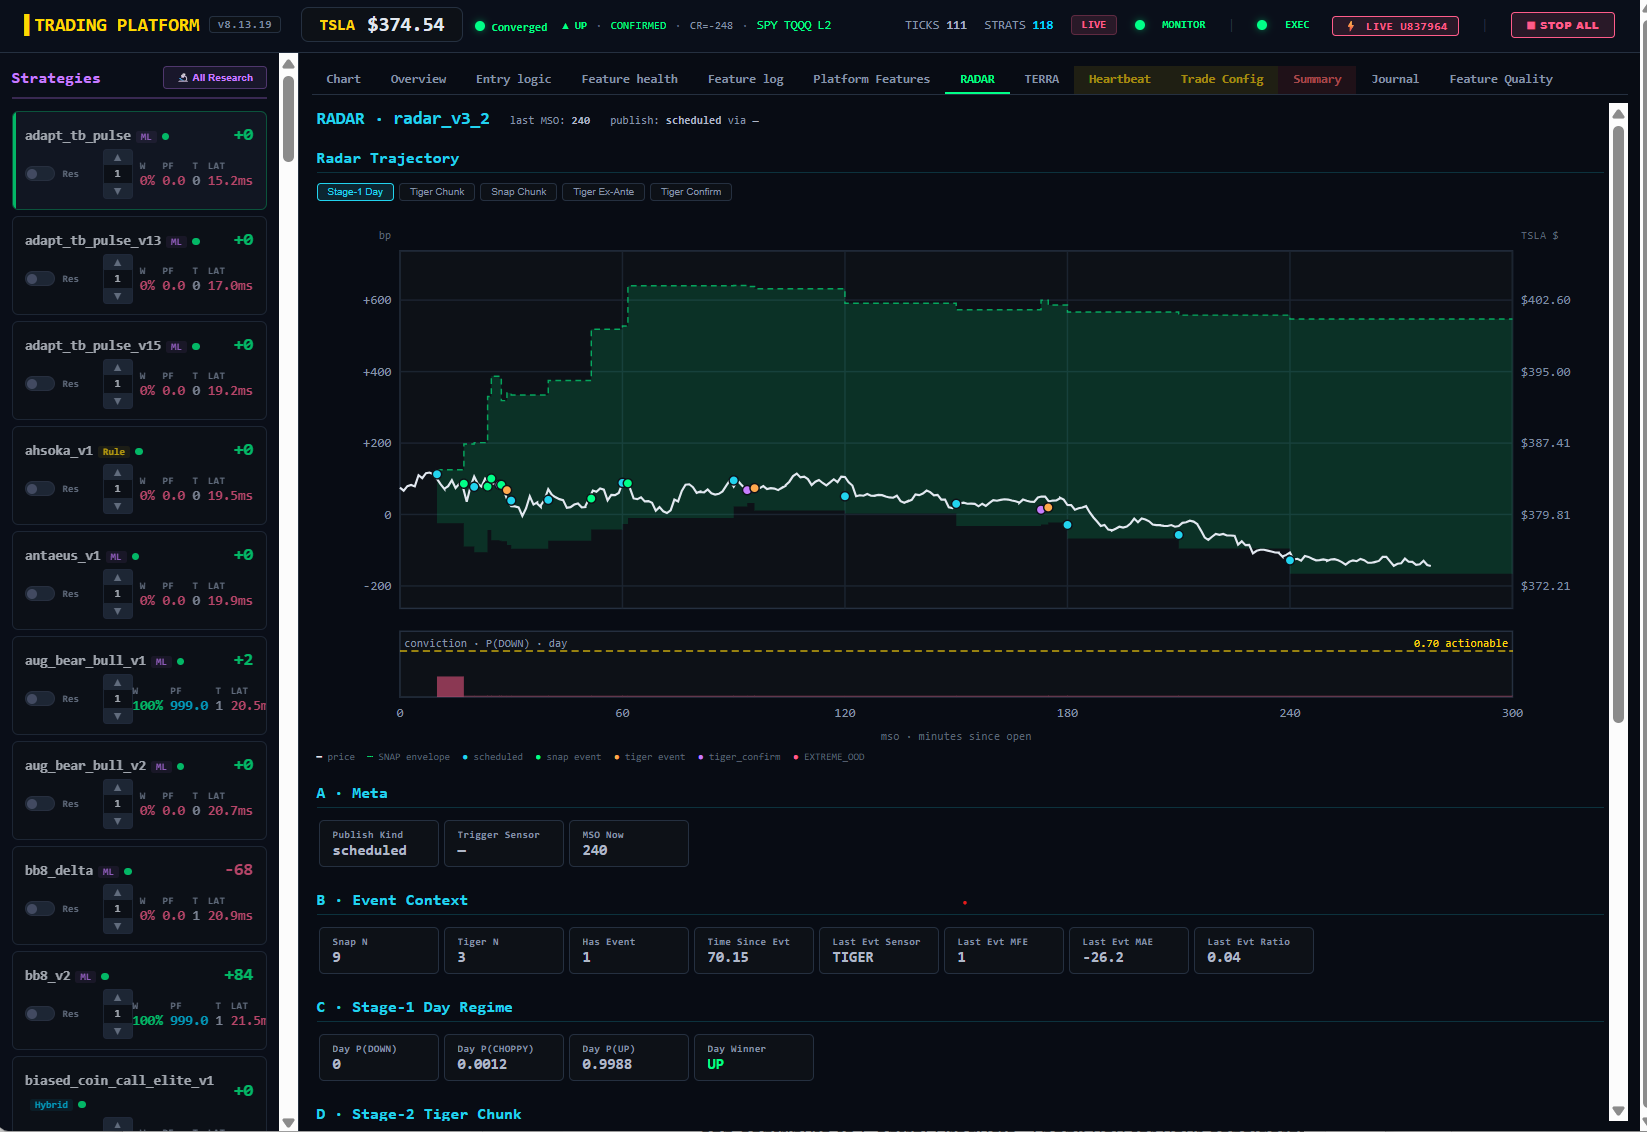Screen dimensions: 1647x1132
Task: Click the green EXEC status dot
Action: tap(1262, 25)
